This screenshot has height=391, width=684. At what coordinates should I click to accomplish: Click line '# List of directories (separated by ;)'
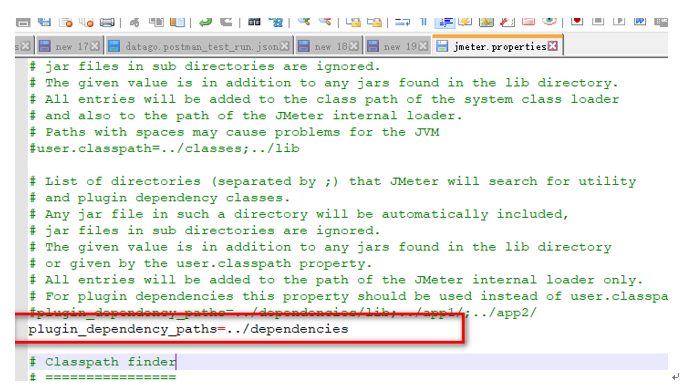(x=332, y=181)
